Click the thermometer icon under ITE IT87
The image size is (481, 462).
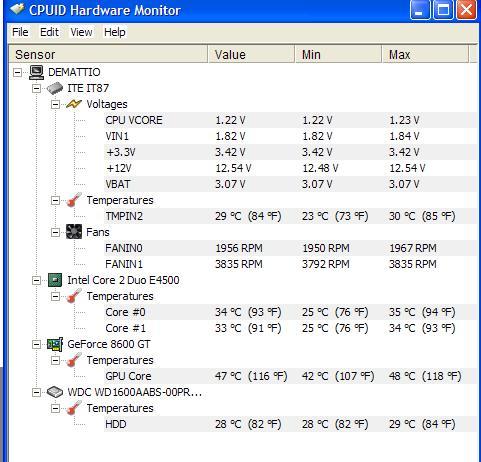click(74, 200)
